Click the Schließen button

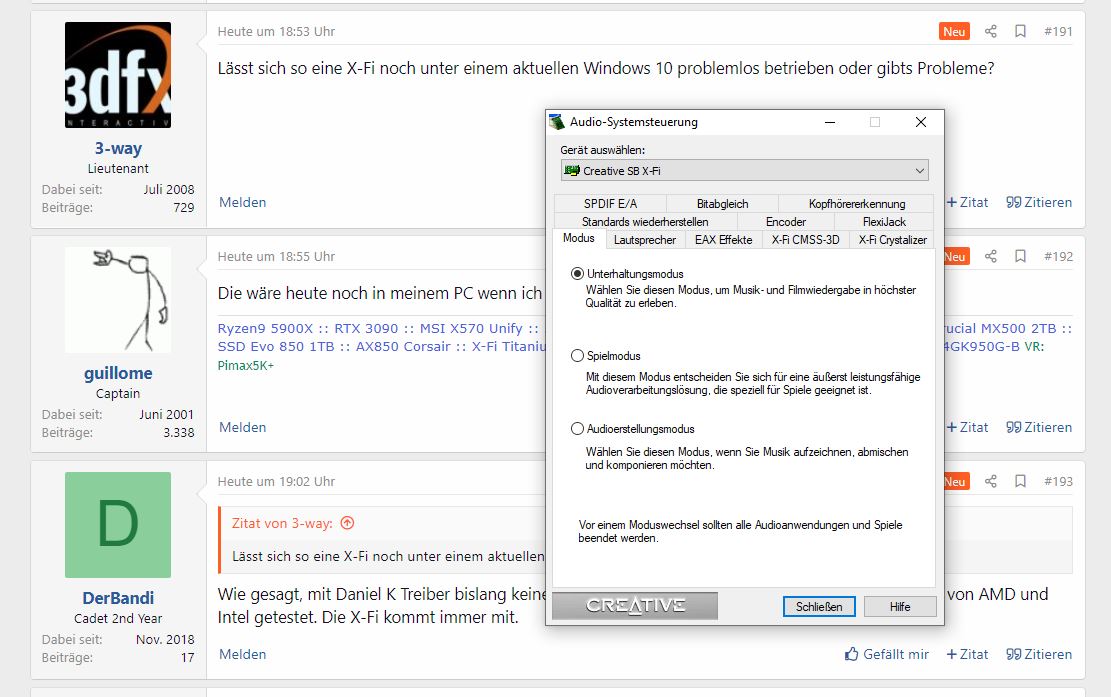pos(819,606)
